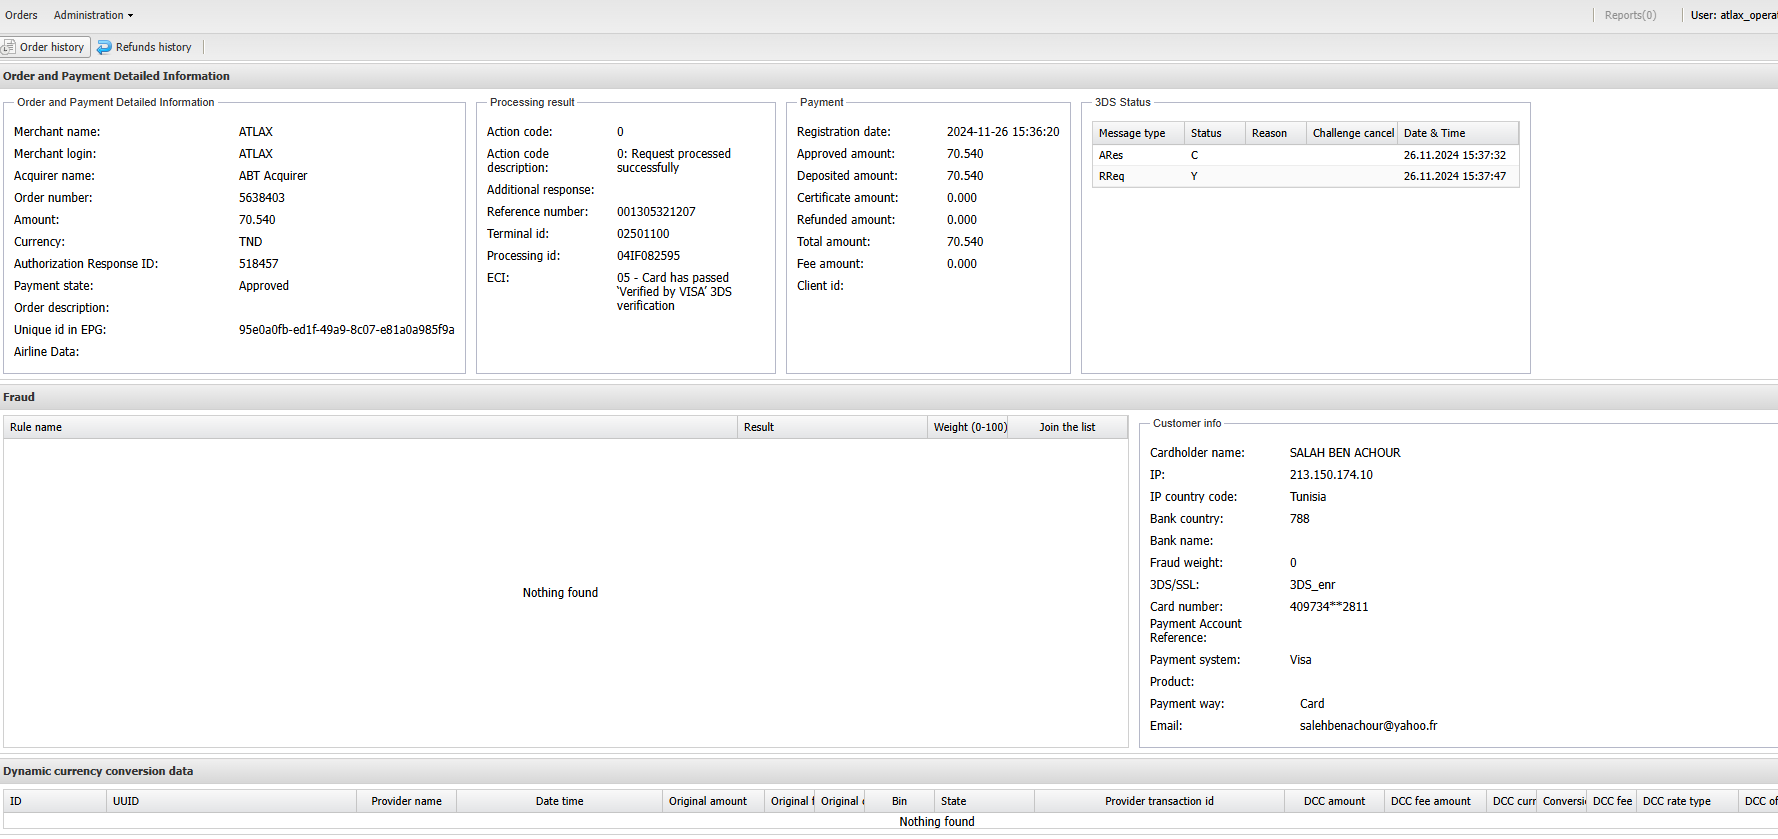
Task: Click the Join the list column header
Action: pos(1066,427)
